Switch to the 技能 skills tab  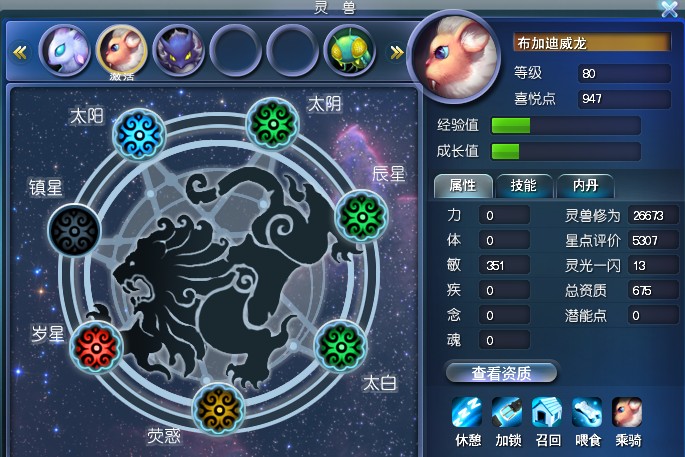[x=524, y=186]
